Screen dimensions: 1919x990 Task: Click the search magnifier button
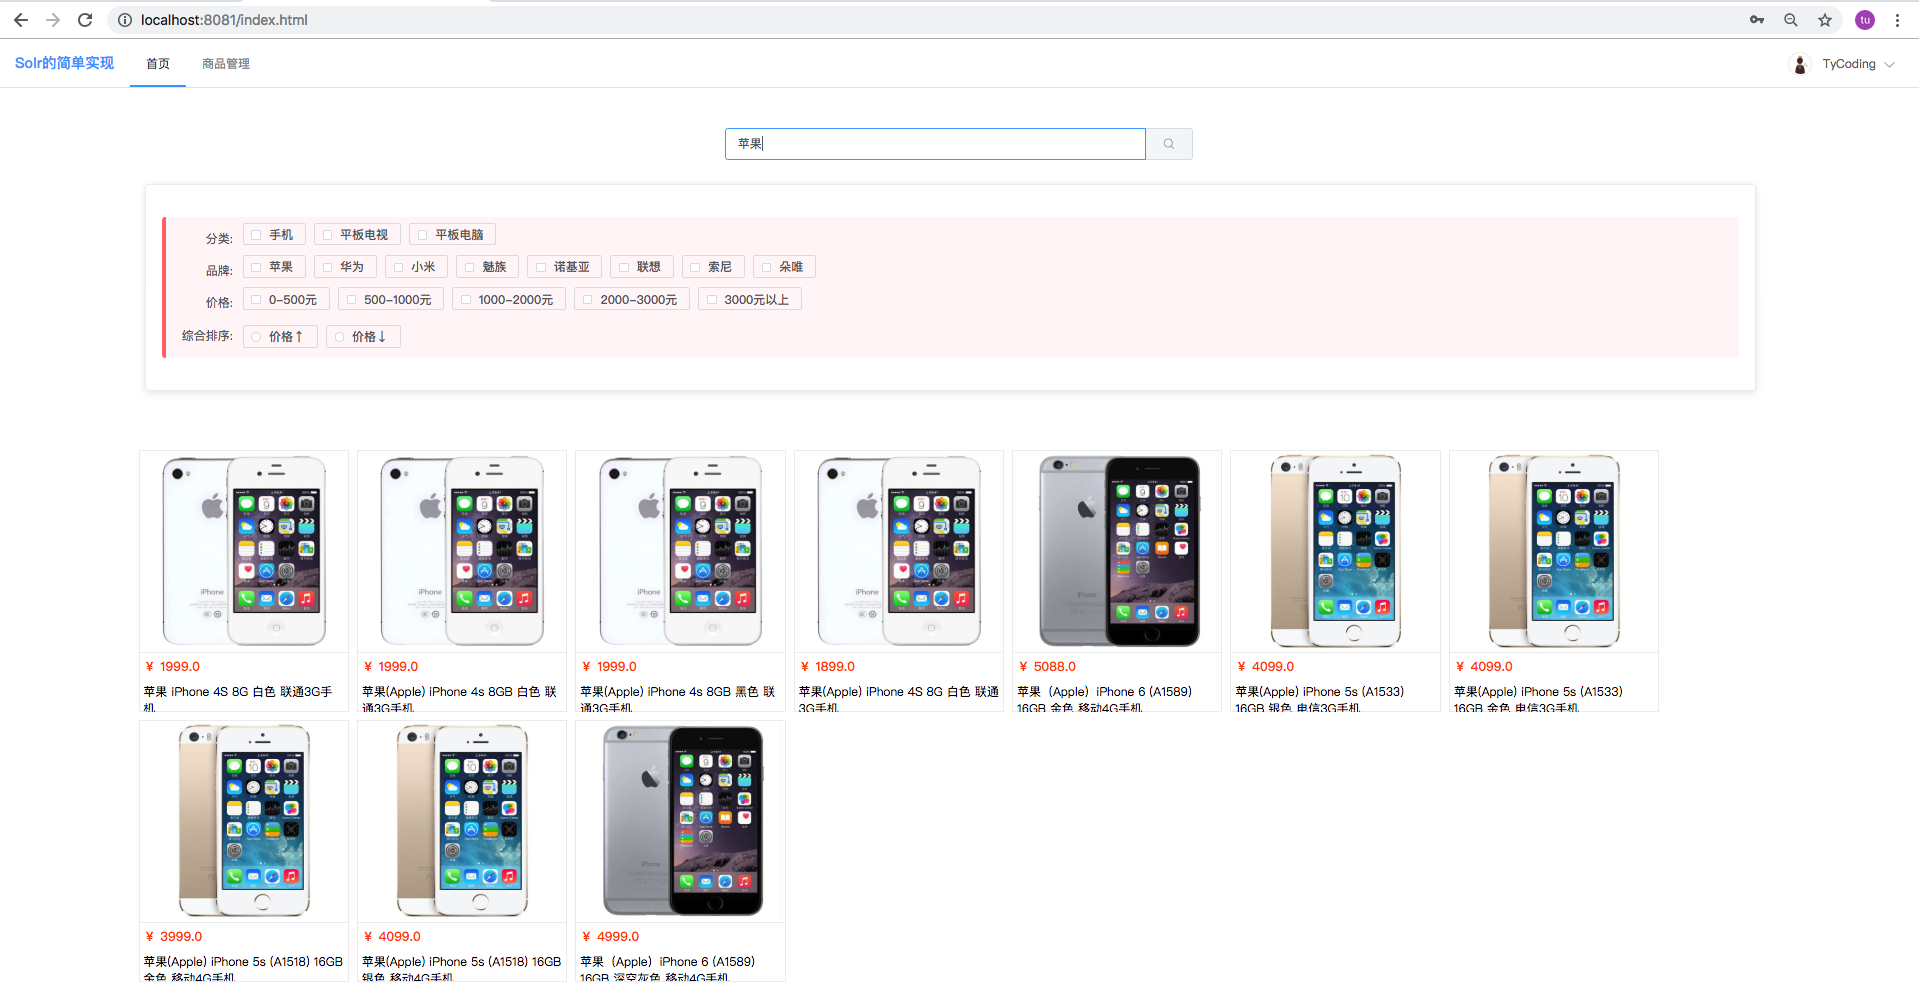pos(1169,144)
